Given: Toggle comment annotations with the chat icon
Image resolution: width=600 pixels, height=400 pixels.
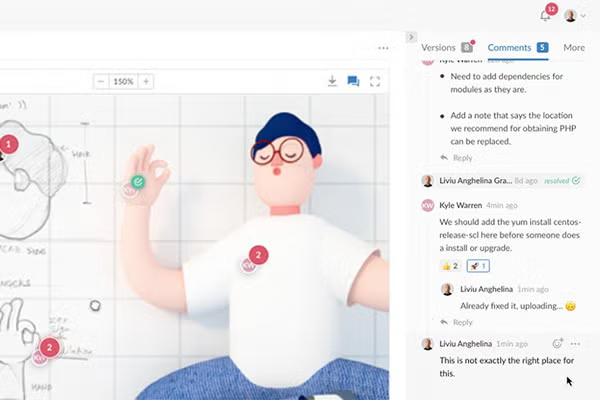Looking at the screenshot, I should (x=353, y=81).
